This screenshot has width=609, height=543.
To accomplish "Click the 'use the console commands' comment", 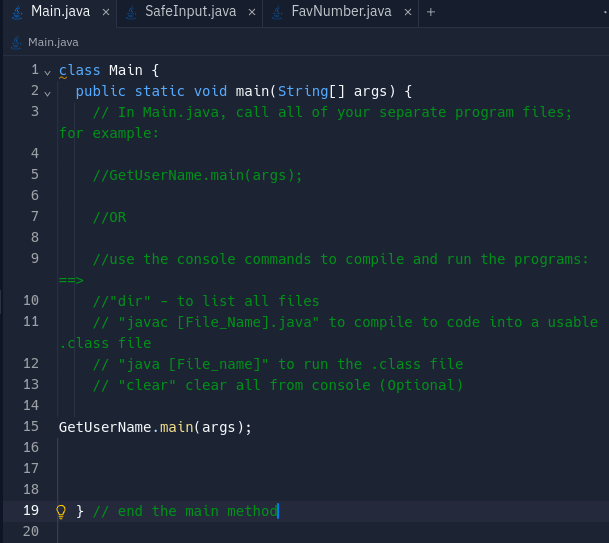I will (324, 270).
